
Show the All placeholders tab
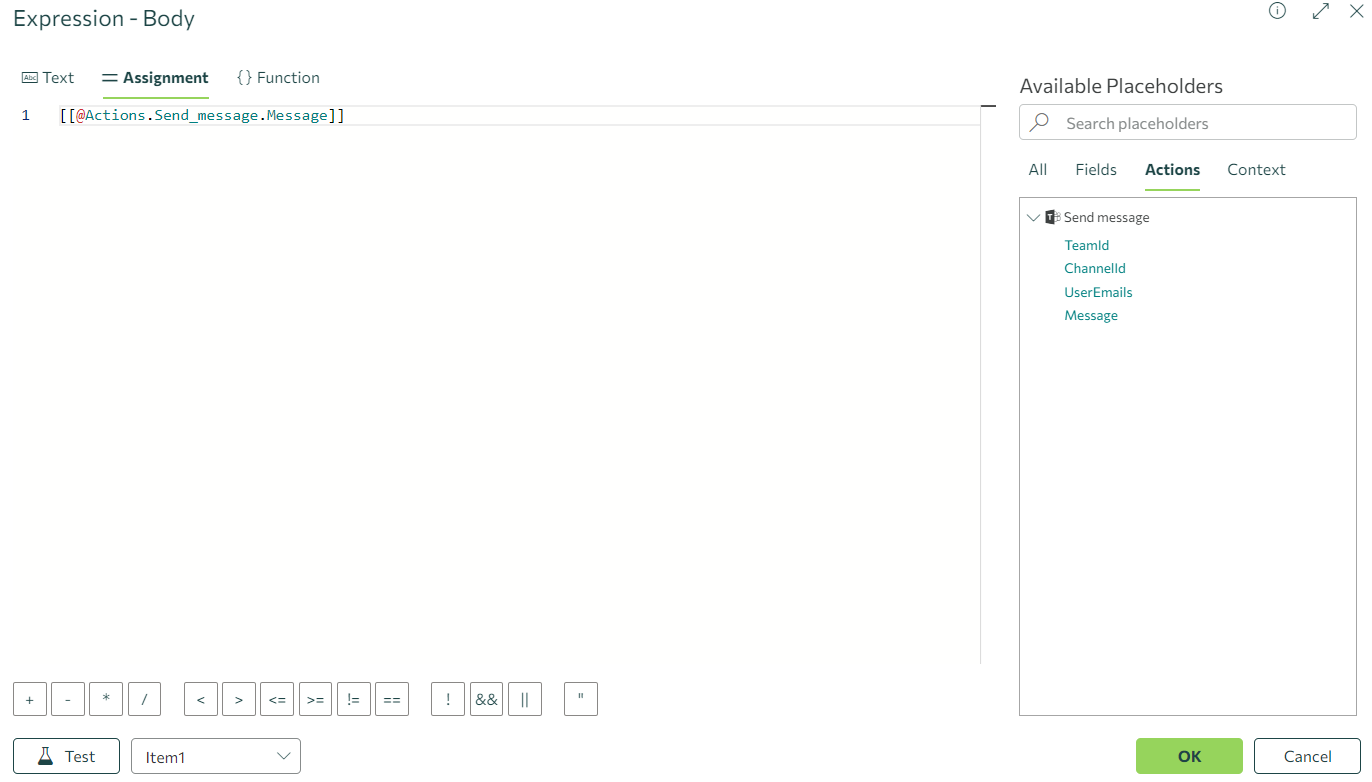coord(1038,170)
